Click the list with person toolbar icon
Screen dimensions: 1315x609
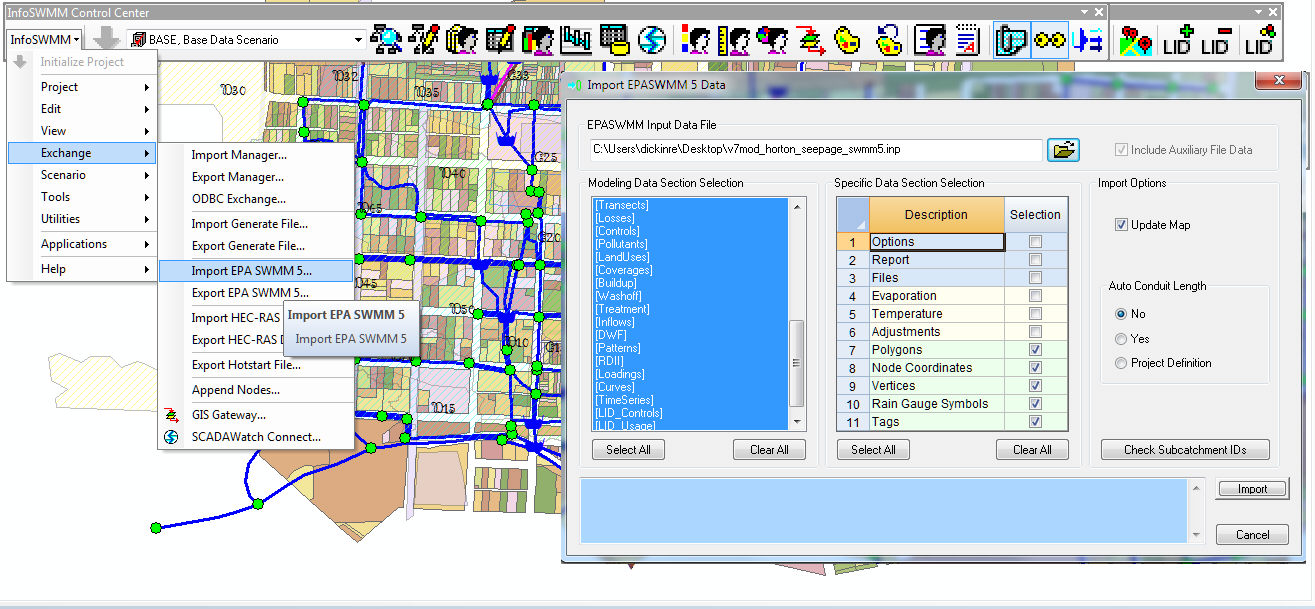point(931,40)
